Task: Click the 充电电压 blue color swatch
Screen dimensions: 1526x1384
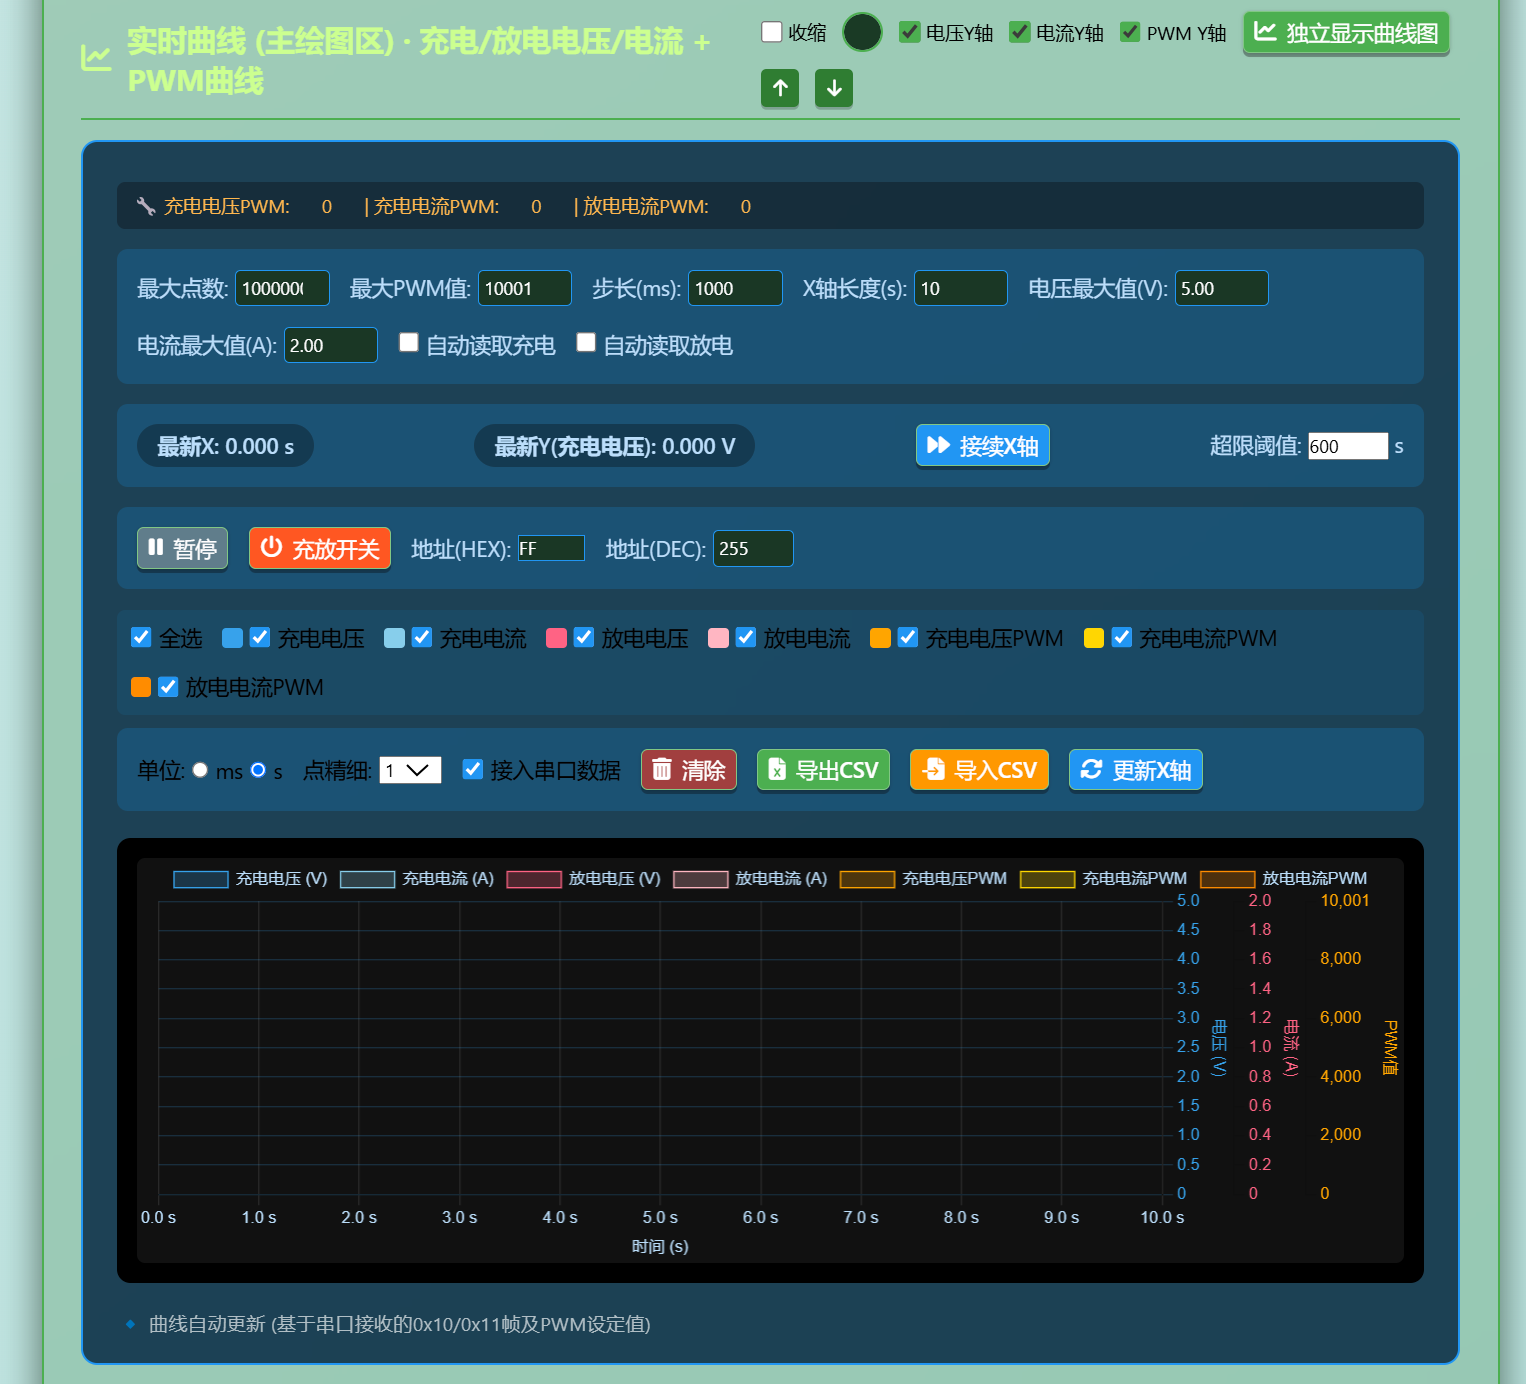Action: click(232, 638)
